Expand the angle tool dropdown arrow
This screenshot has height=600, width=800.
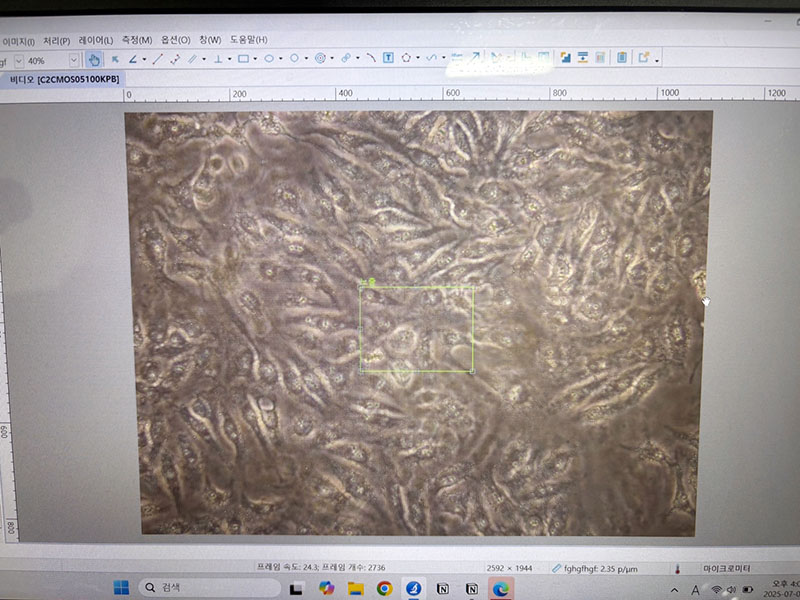coord(144,60)
